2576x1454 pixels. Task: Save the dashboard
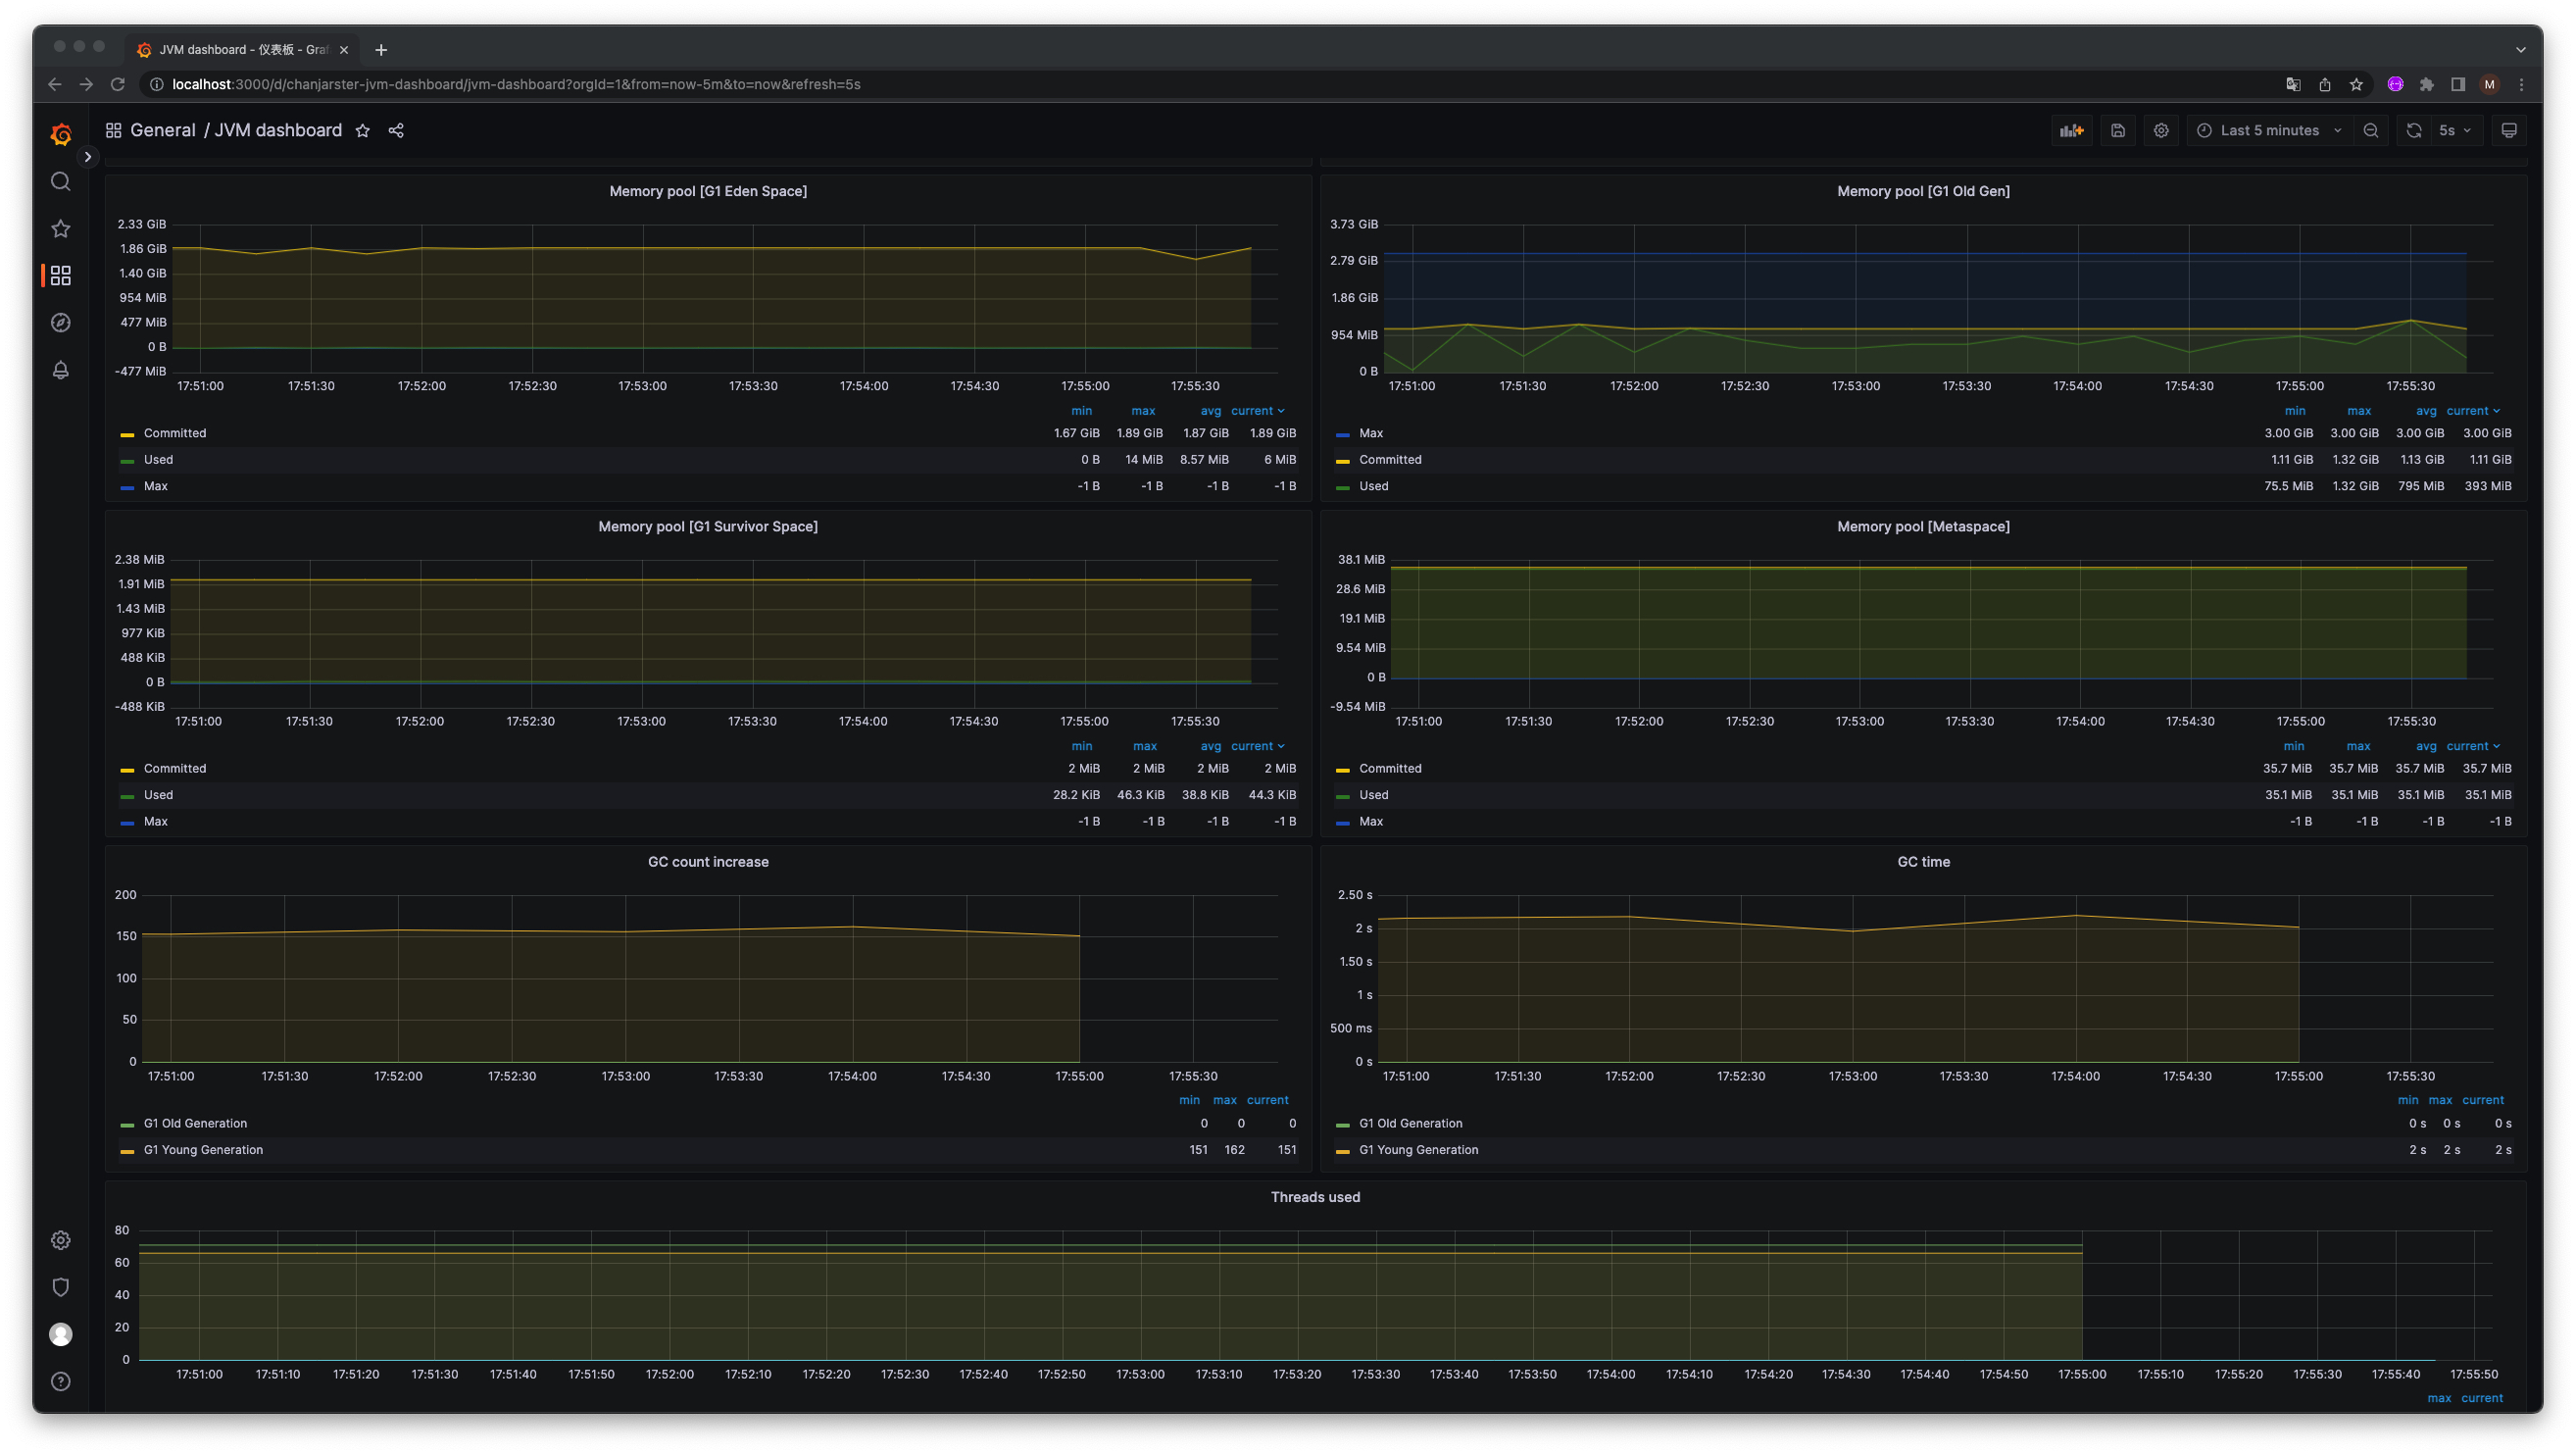(x=2118, y=131)
